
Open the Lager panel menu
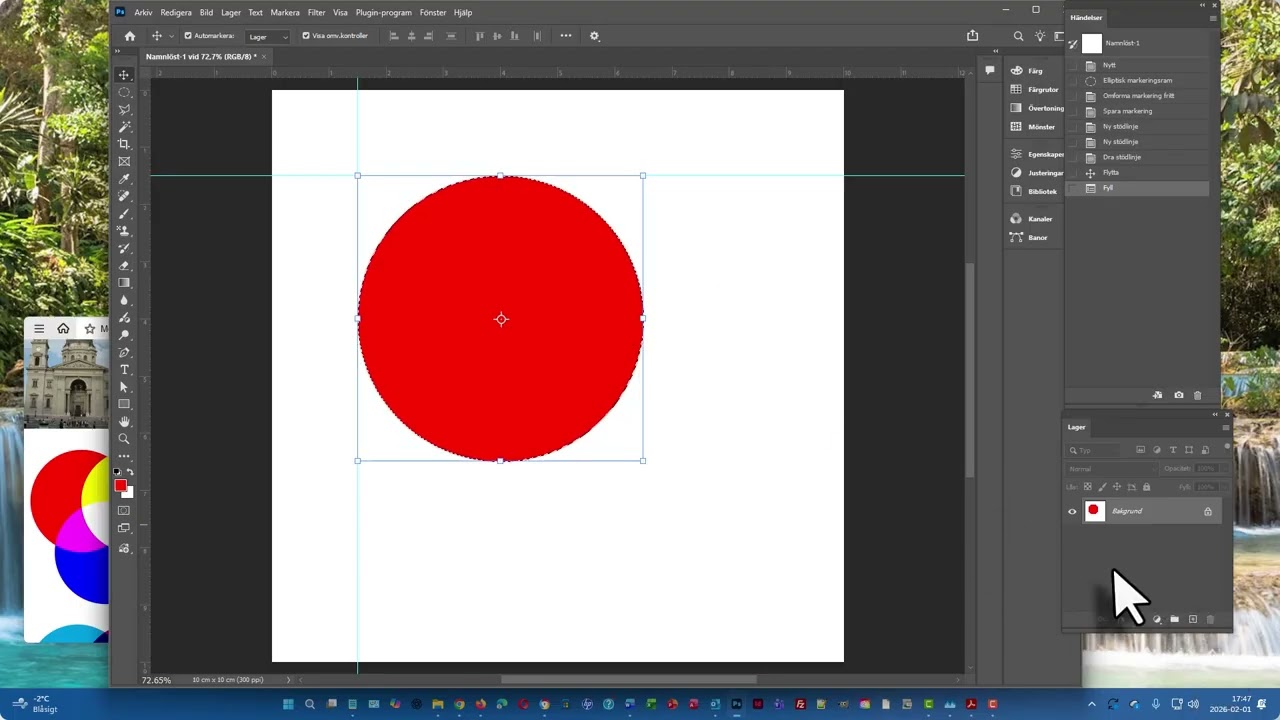1226,427
